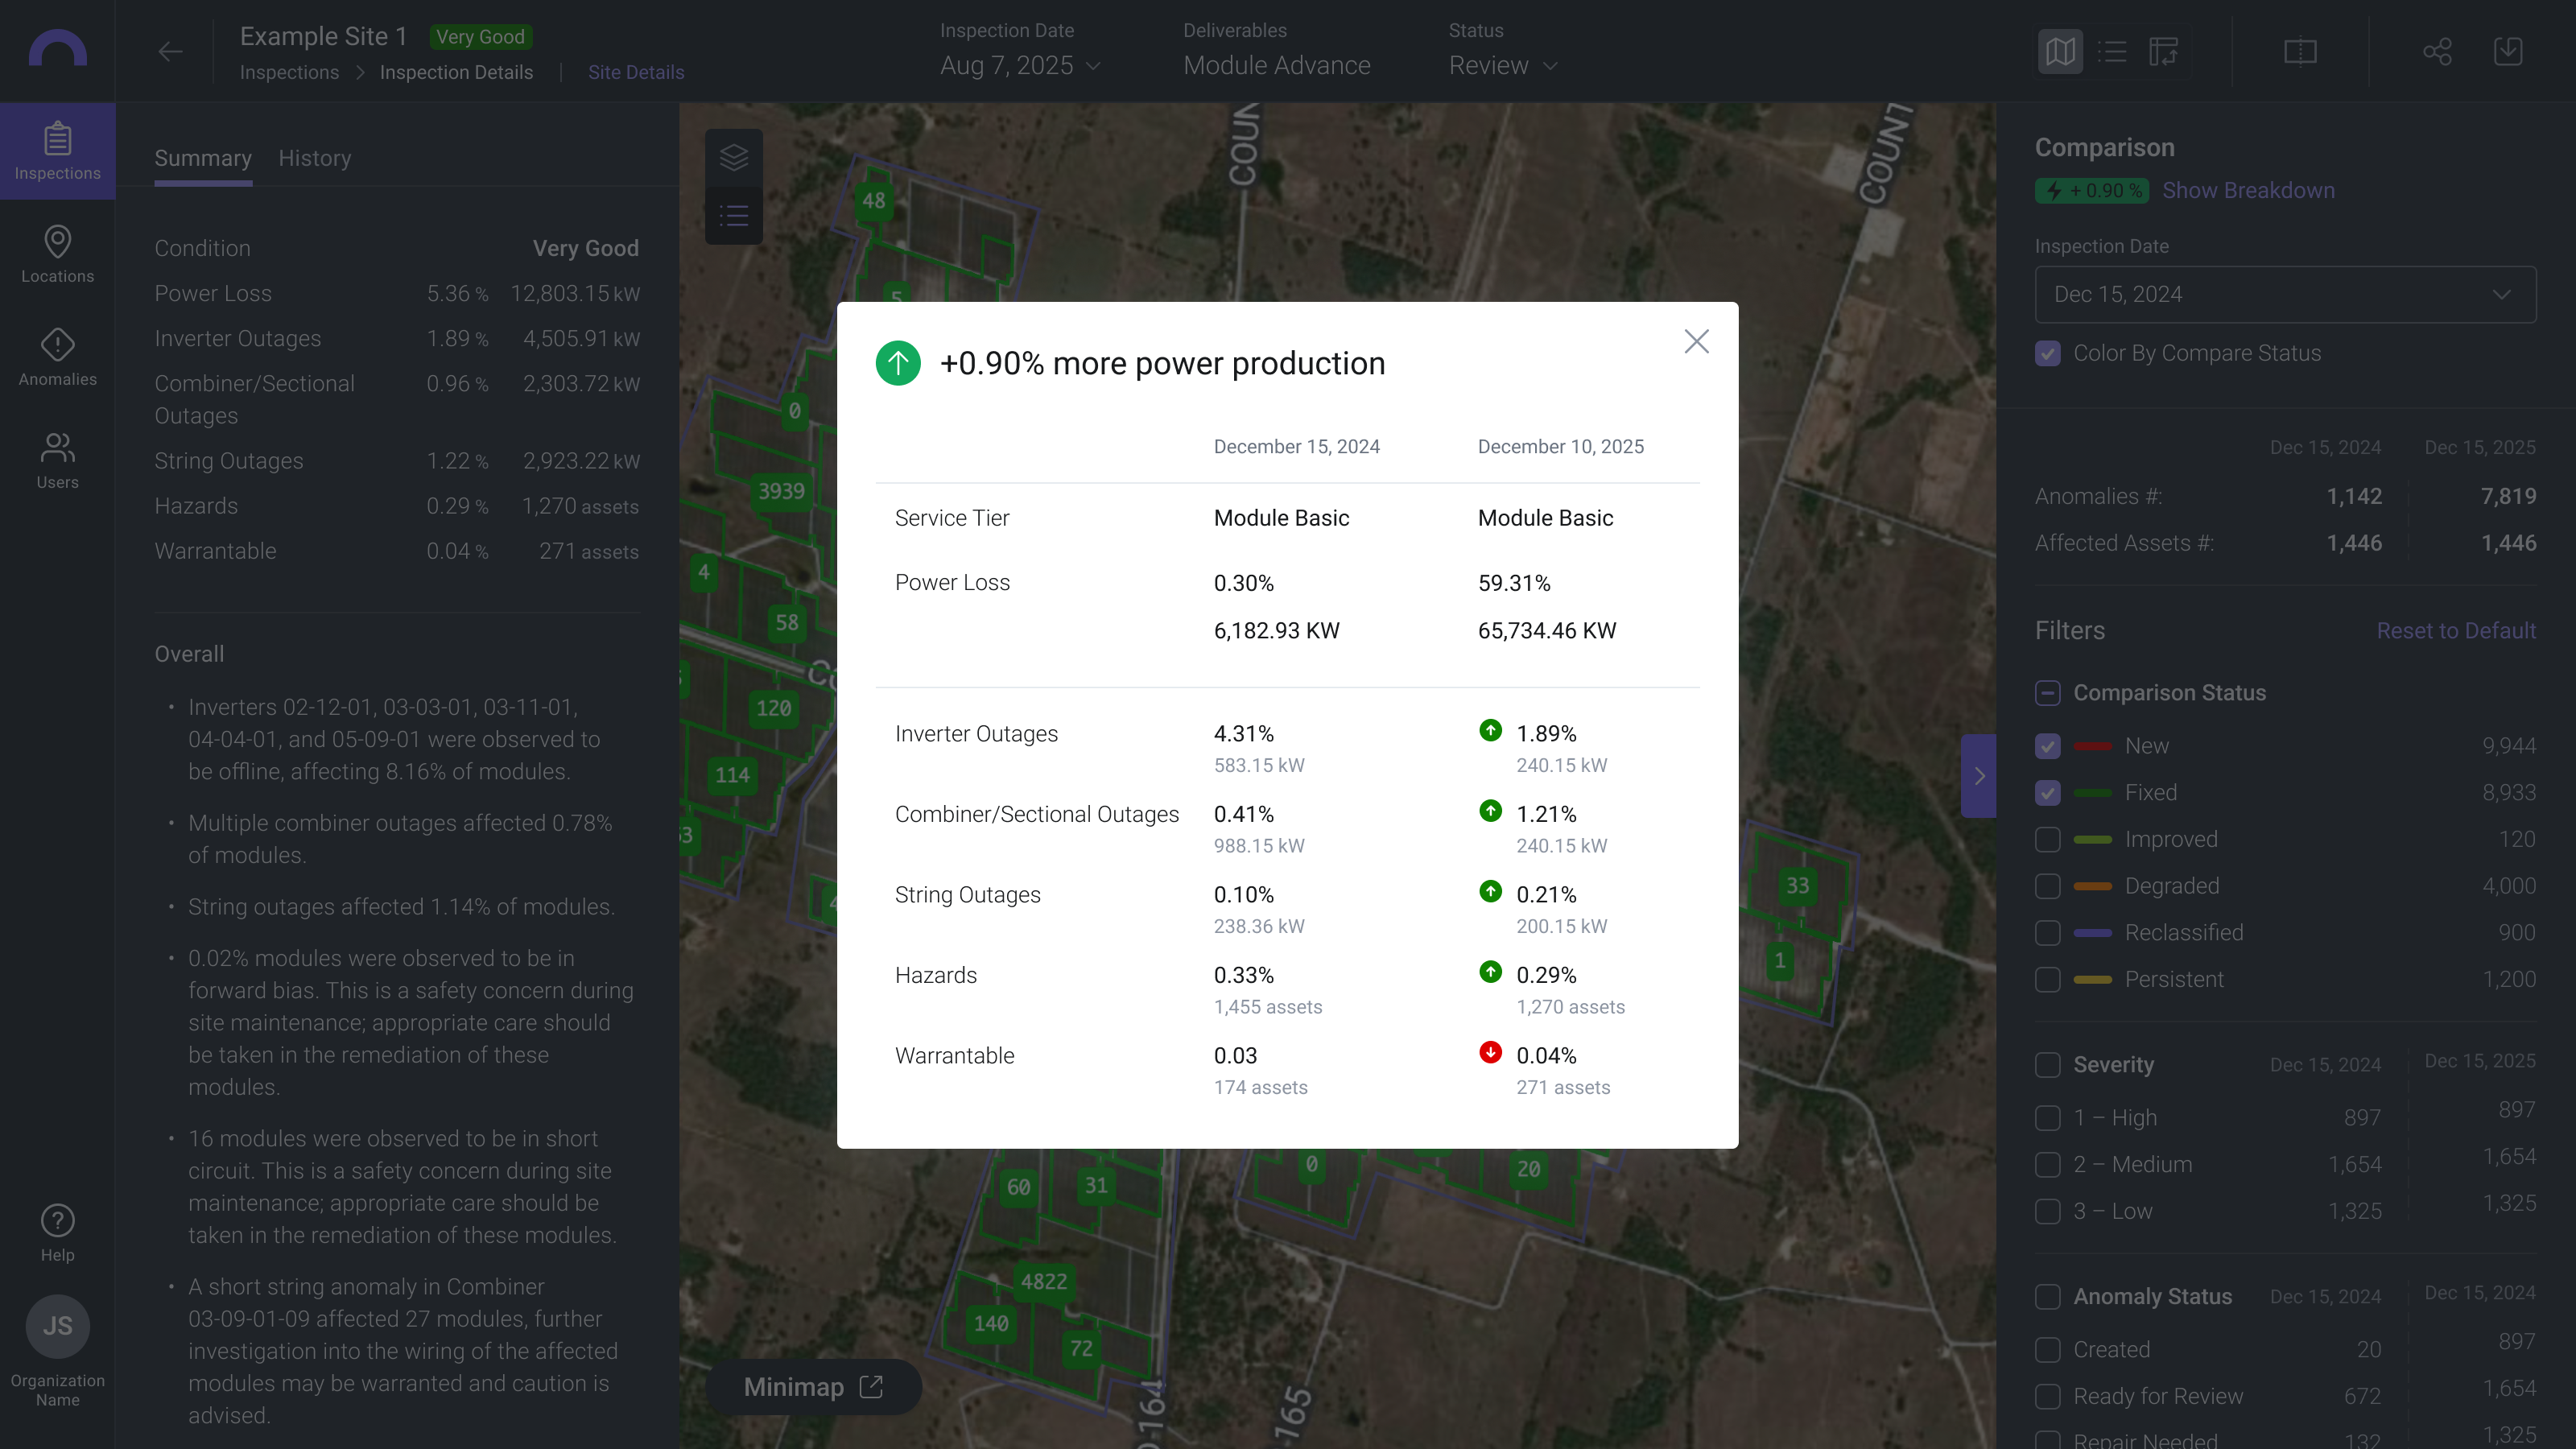This screenshot has height=1449, width=2576.
Task: Open the Locations sidebar section
Action: pos(57,254)
